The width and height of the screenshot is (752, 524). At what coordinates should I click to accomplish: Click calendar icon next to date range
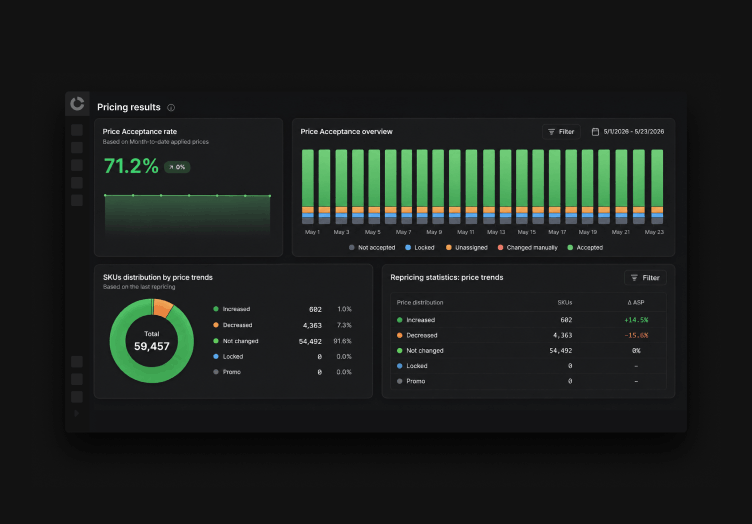pos(595,132)
